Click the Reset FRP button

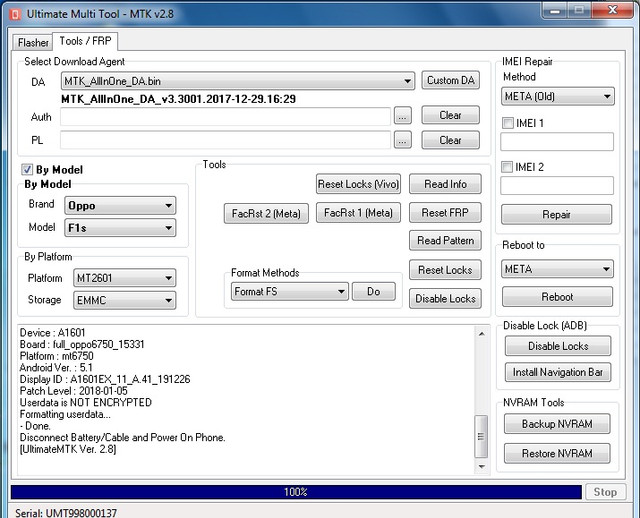[445, 213]
